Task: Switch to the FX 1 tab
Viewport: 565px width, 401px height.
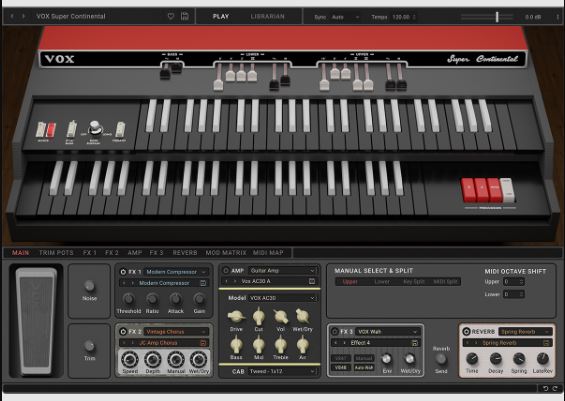Action: point(90,253)
